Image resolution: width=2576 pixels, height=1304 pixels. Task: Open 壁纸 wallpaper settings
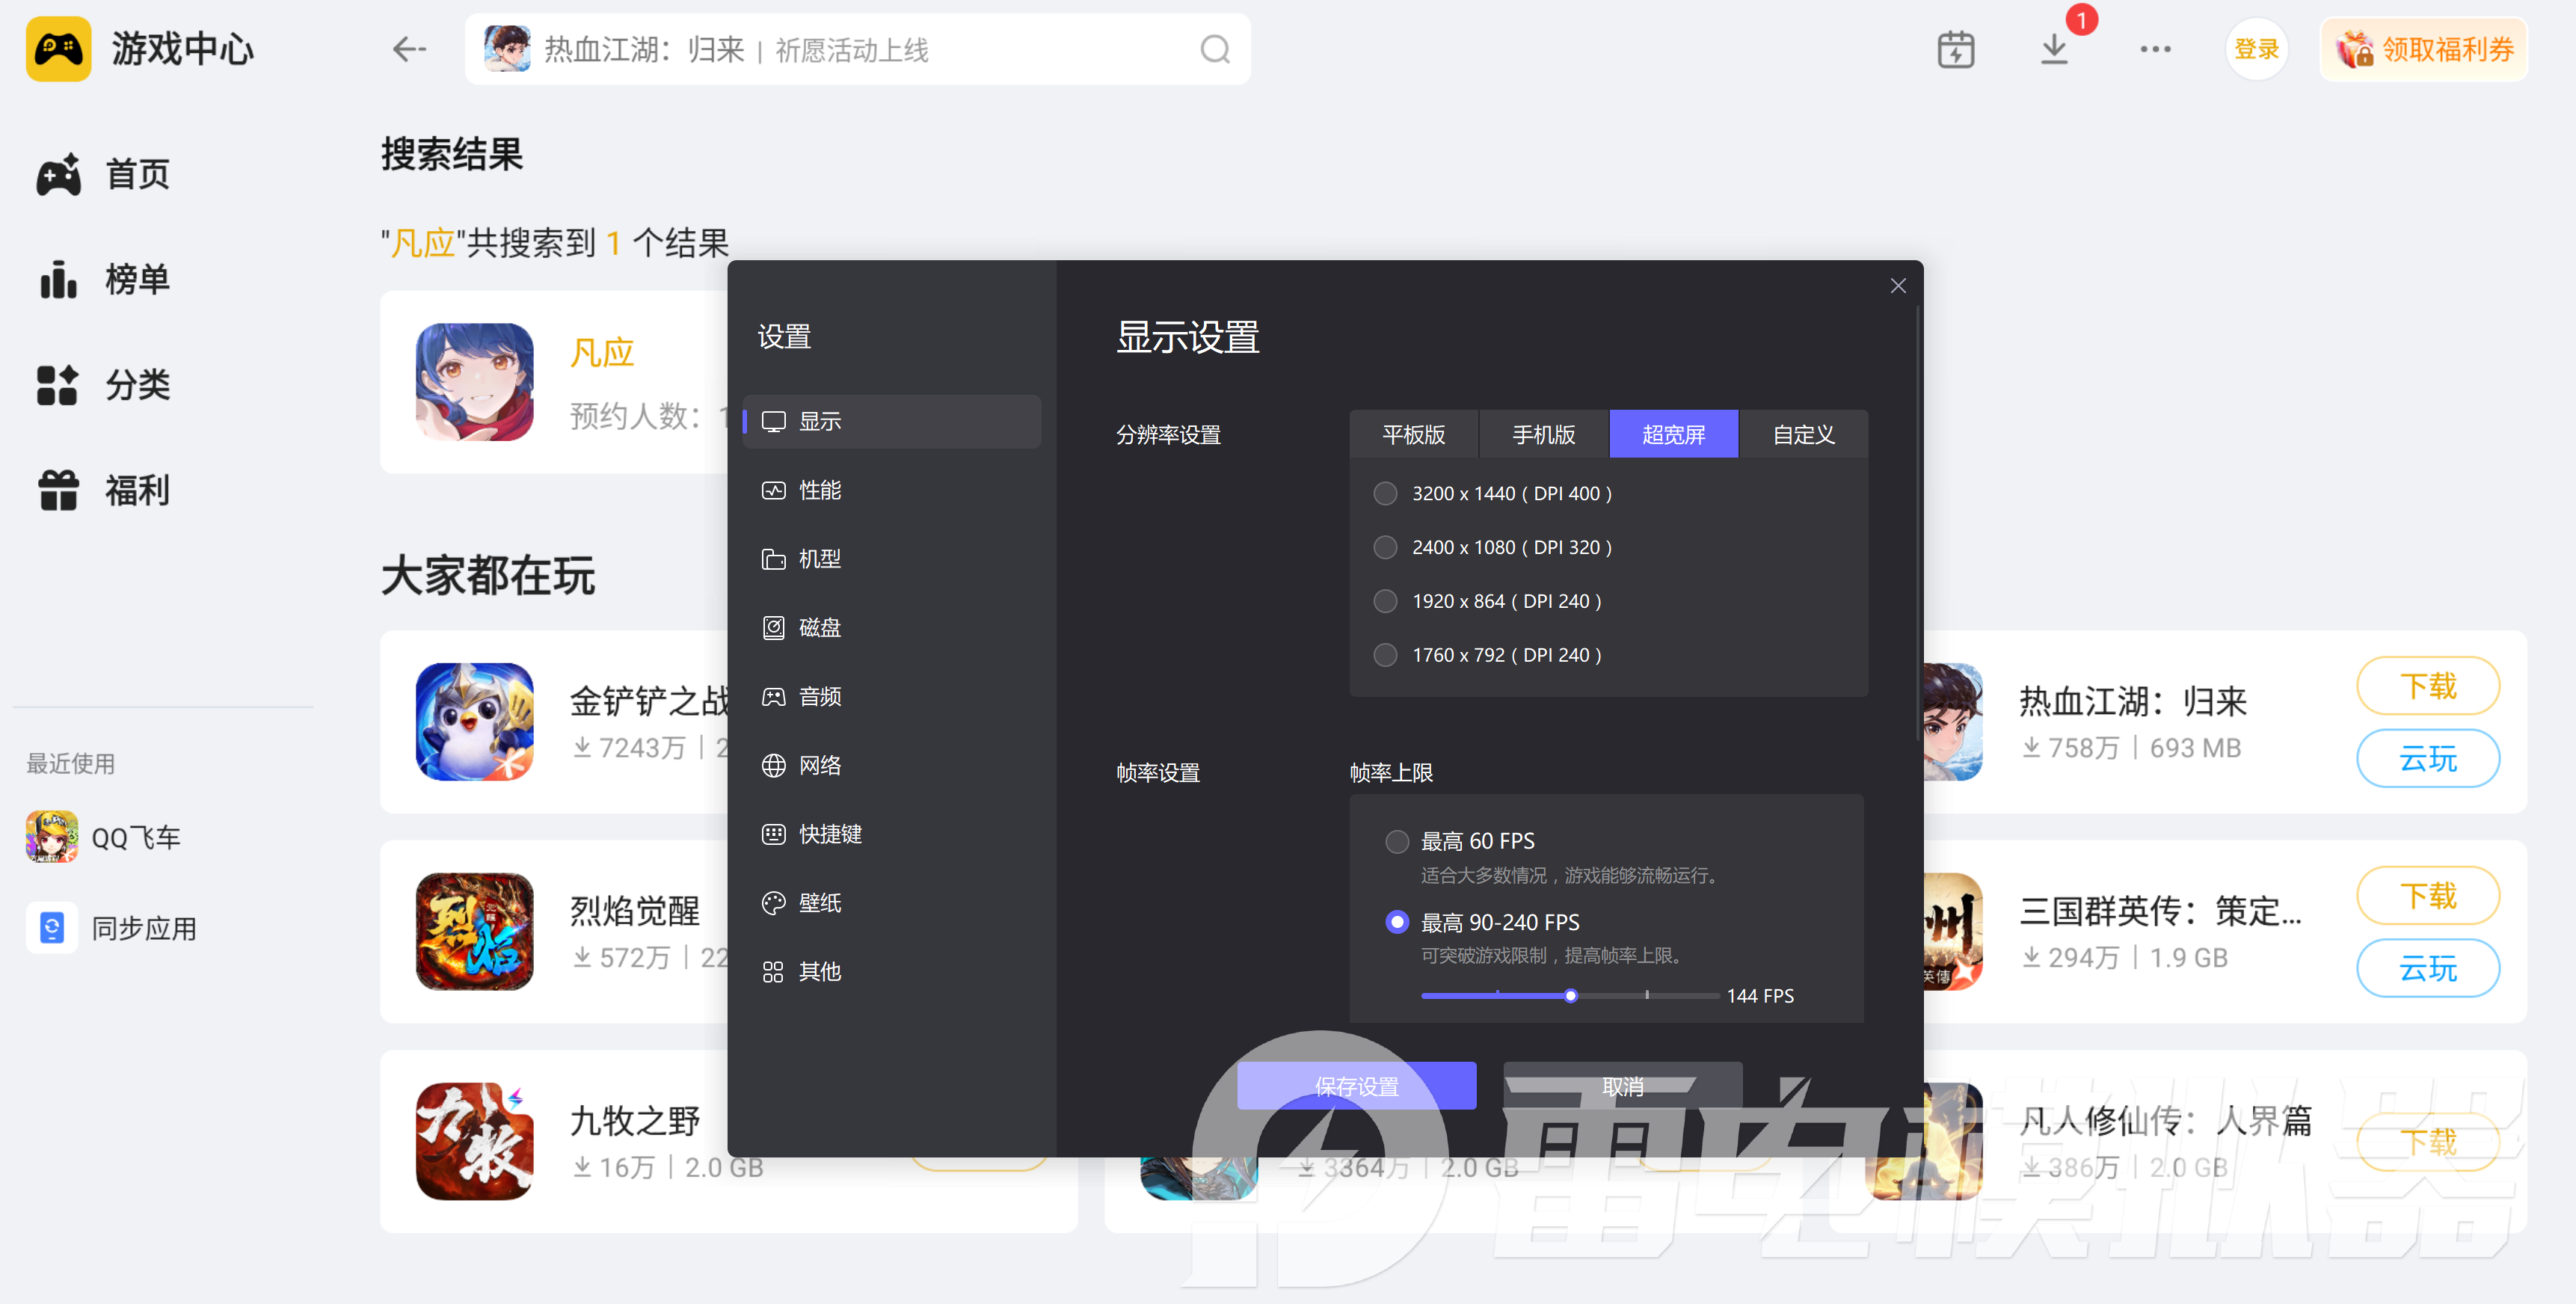pyautogui.click(x=819, y=902)
